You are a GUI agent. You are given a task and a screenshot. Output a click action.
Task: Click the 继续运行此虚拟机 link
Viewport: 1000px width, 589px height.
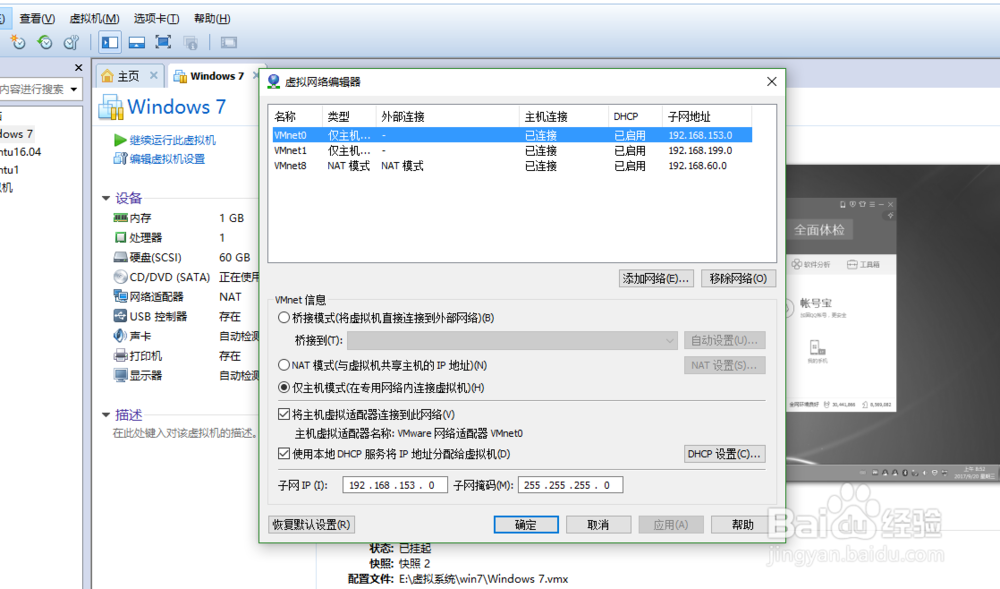[172, 140]
